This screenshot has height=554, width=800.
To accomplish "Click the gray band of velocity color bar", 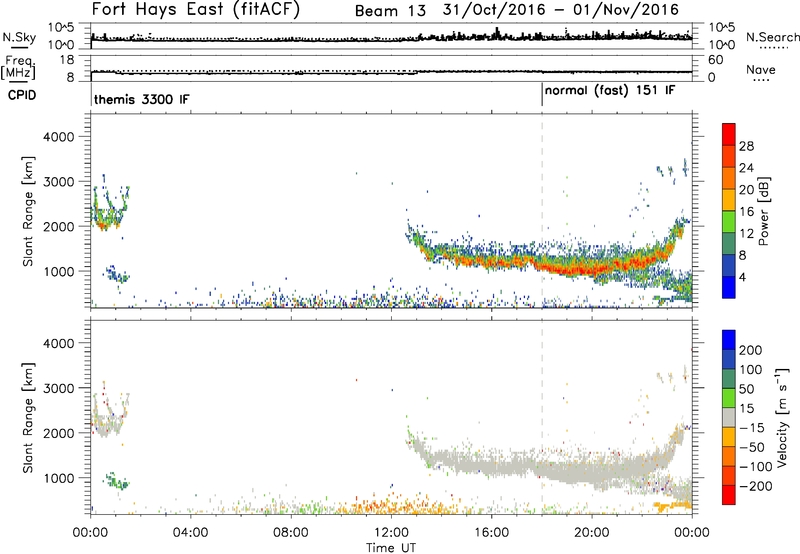I will (x=729, y=417).
